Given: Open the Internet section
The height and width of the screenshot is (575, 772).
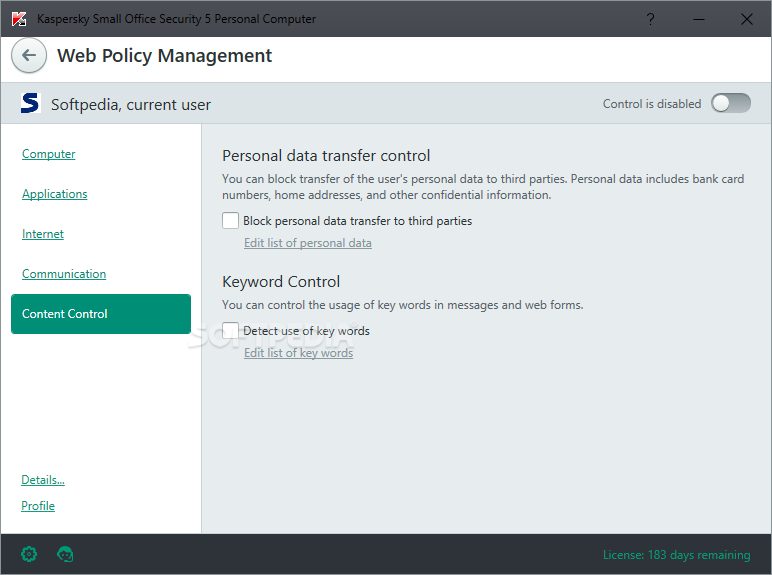Looking at the screenshot, I should pyautogui.click(x=43, y=234).
